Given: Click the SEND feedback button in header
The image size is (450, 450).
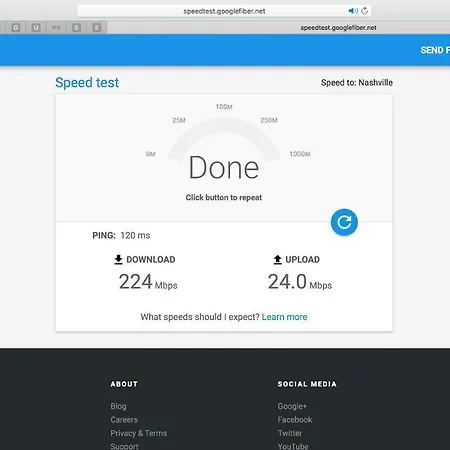Looking at the screenshot, I should [435, 50].
